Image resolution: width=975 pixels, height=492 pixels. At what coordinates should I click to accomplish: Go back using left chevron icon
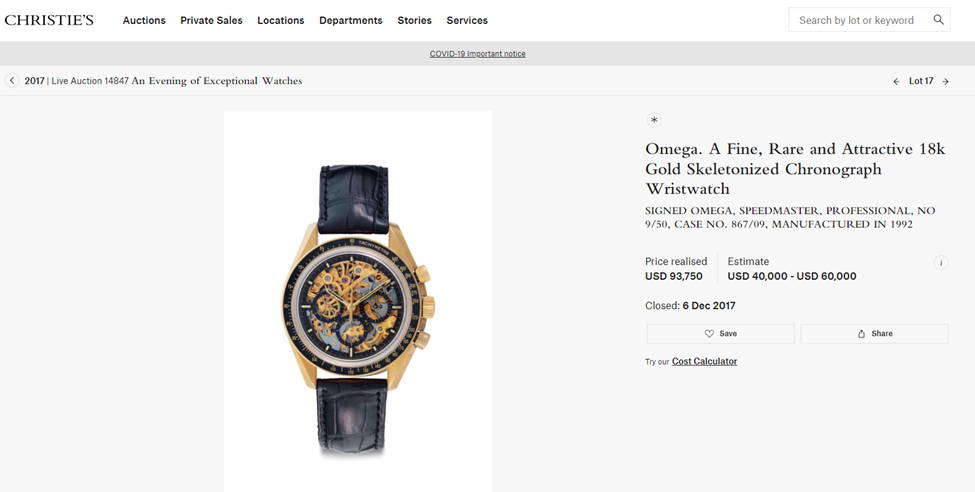point(12,81)
